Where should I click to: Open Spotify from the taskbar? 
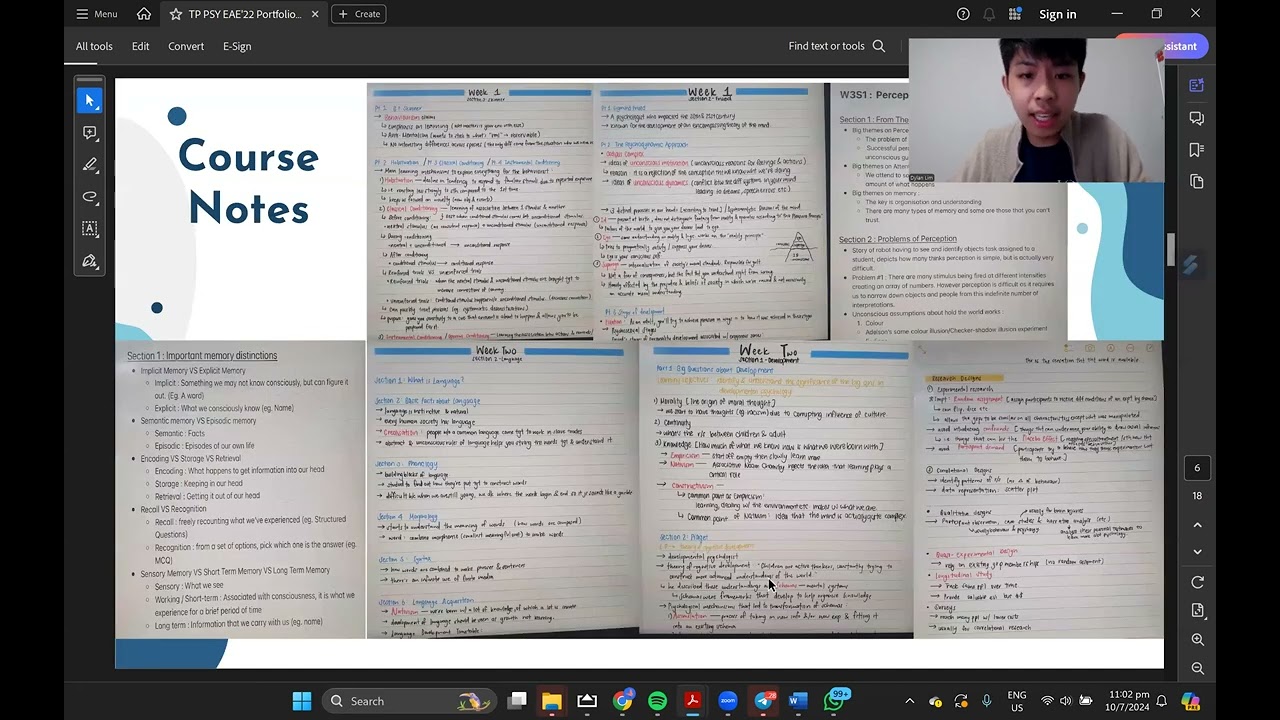(657, 701)
